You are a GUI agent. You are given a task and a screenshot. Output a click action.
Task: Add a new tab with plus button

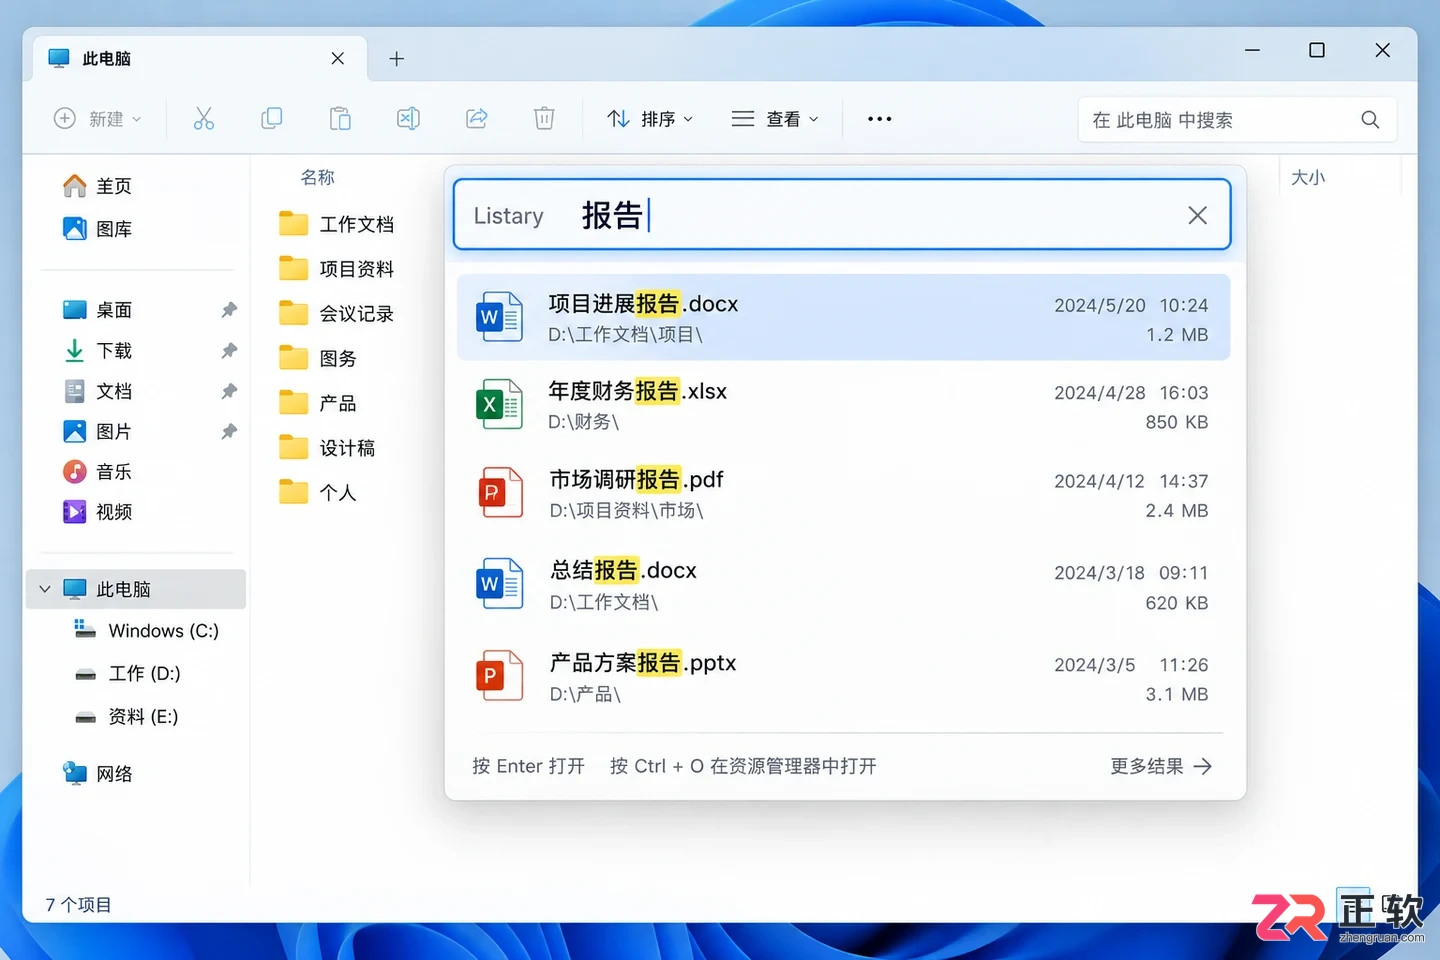396,59
